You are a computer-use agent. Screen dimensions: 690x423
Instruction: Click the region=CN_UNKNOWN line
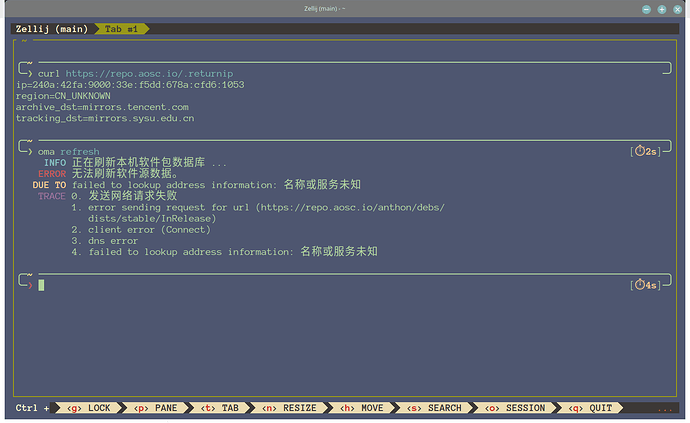[63, 96]
